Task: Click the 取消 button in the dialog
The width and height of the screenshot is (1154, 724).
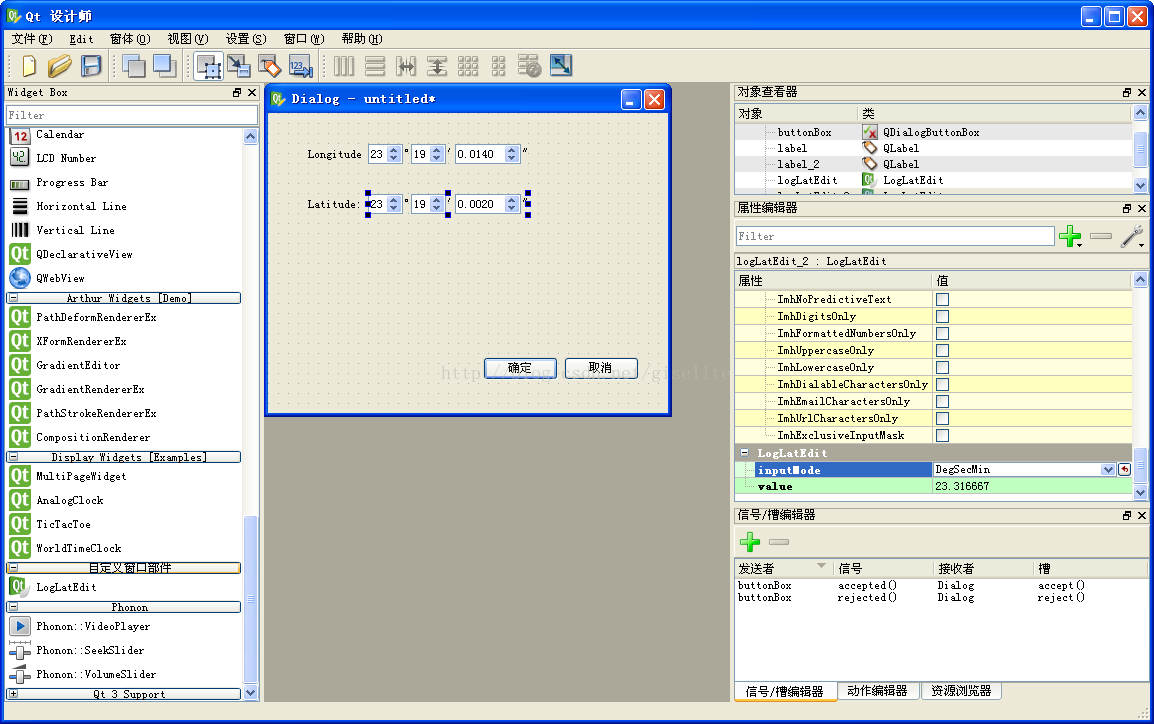Action: pyautogui.click(x=600, y=368)
